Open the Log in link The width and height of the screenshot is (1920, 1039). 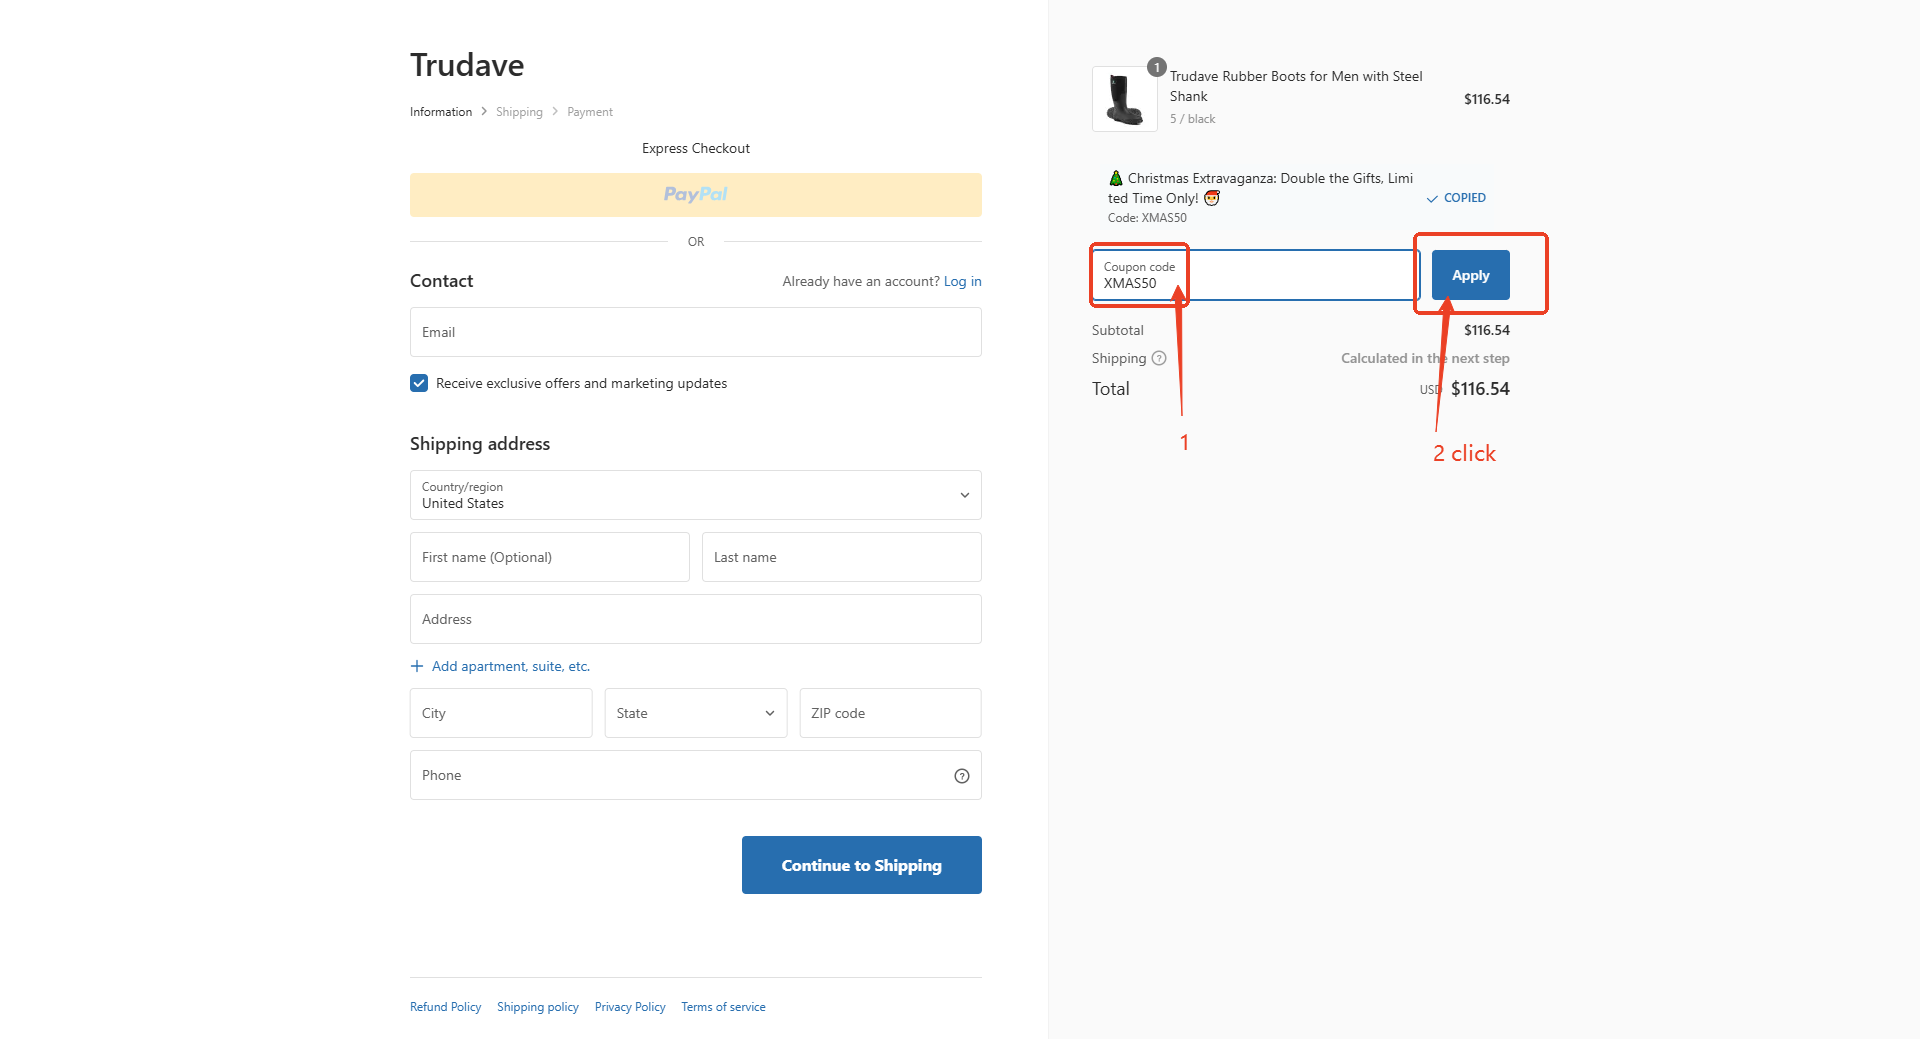point(962,281)
